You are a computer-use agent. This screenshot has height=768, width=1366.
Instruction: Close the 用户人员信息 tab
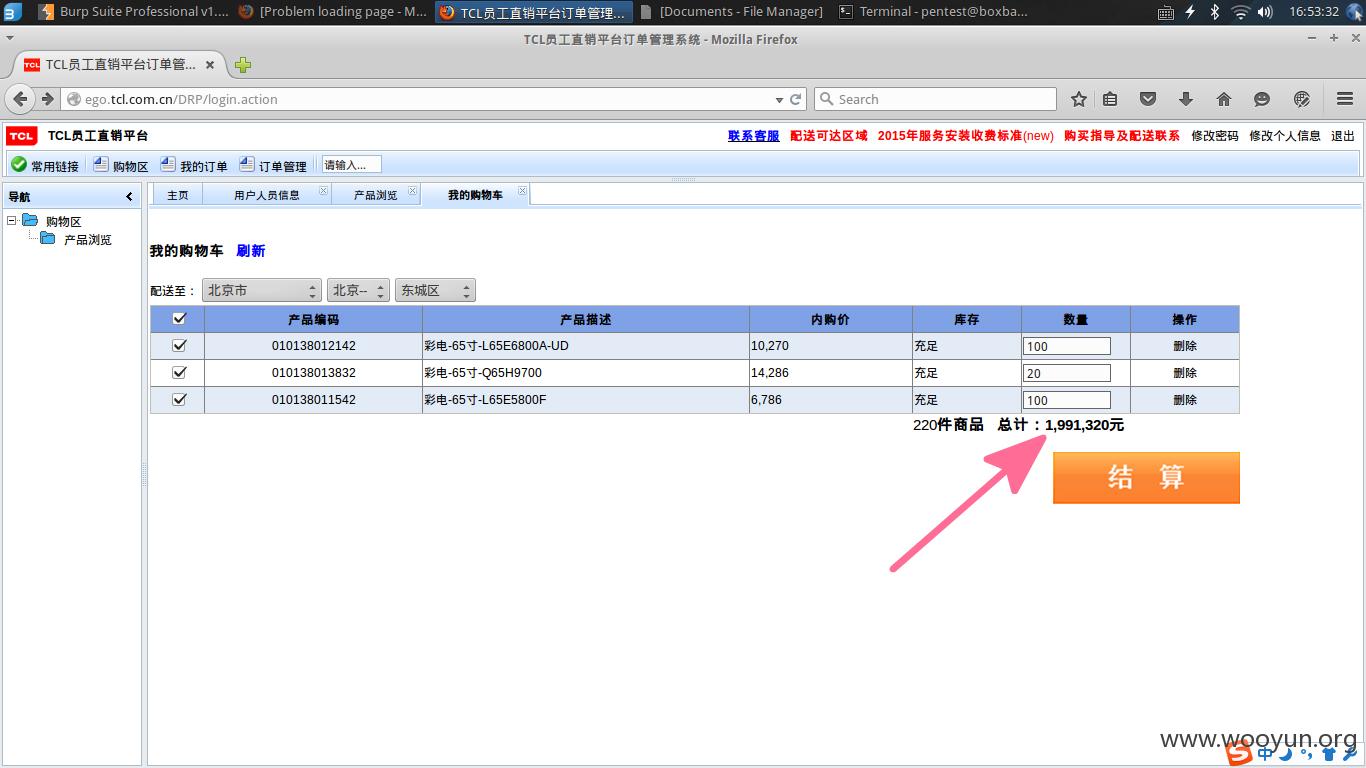[323, 191]
